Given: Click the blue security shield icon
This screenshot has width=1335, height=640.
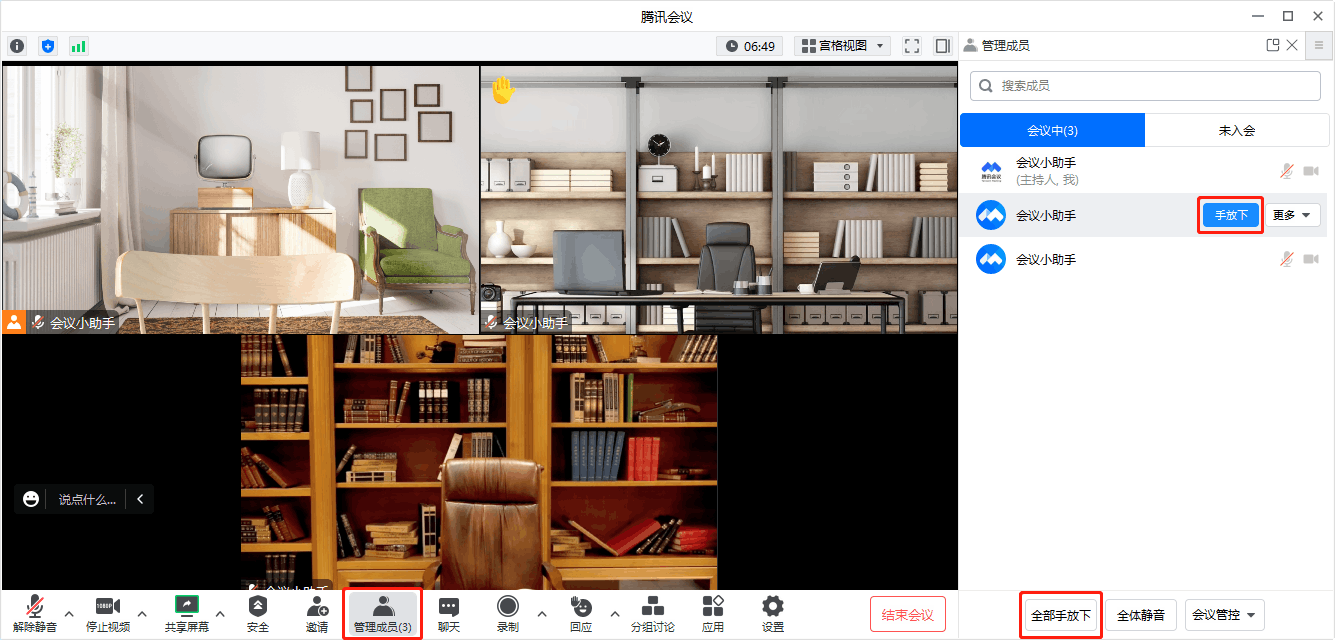Looking at the screenshot, I should pyautogui.click(x=48, y=46).
